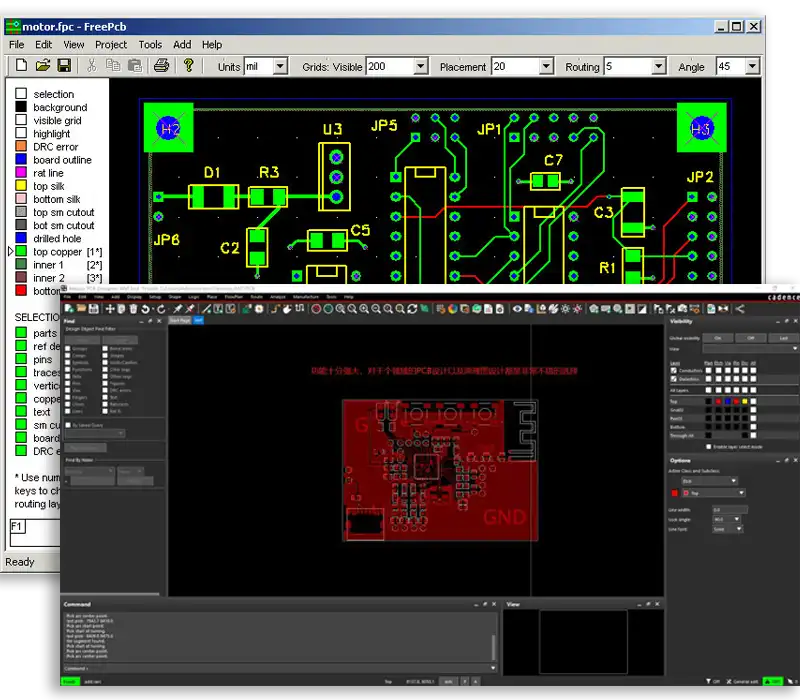Click the green circle icon in Cadence toolbar

[x=328, y=309]
